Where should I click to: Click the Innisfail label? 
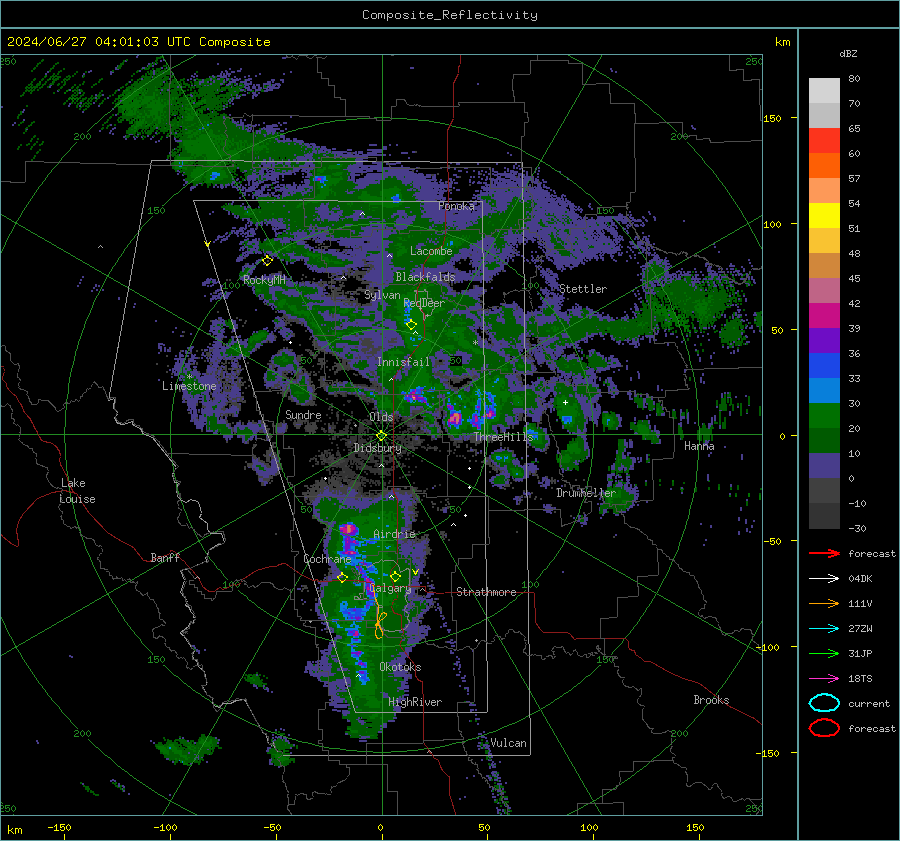tap(404, 362)
